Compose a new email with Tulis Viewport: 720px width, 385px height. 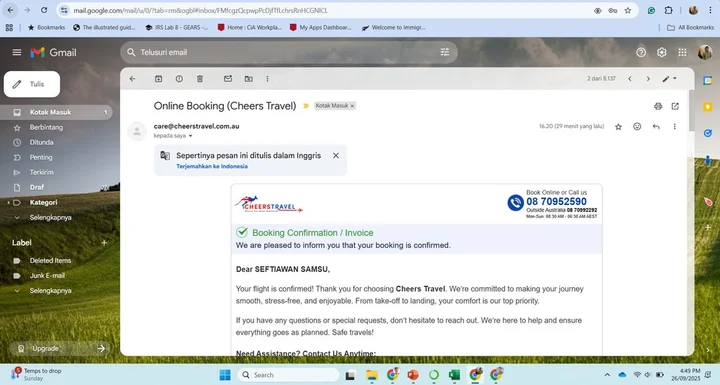click(x=32, y=84)
